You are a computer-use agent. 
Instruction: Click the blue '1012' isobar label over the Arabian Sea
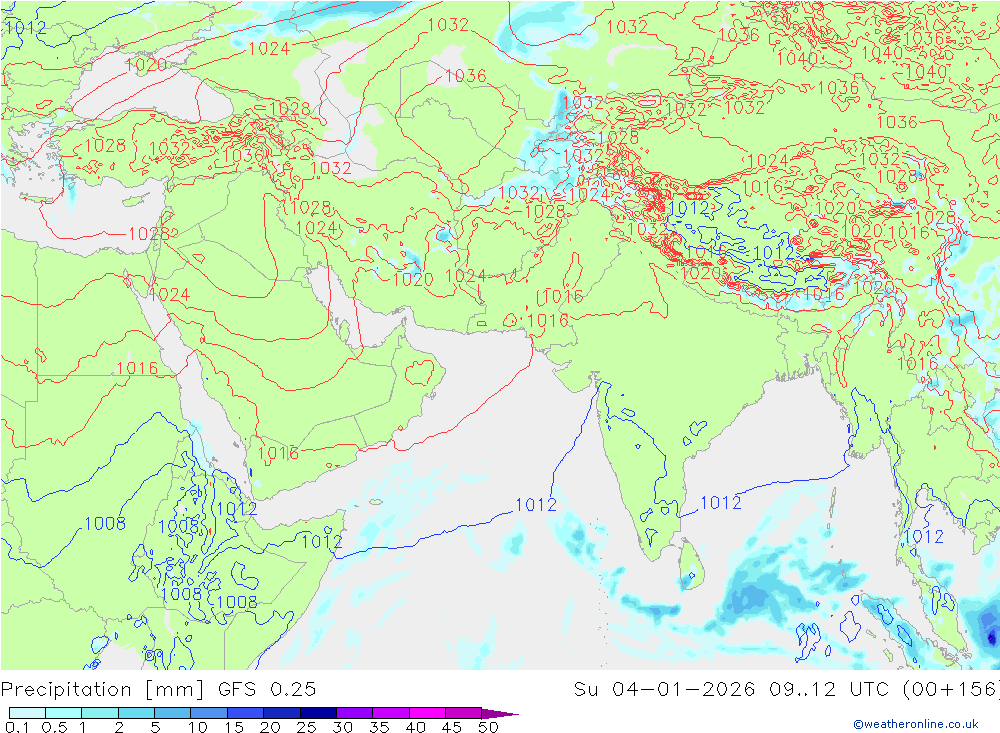(536, 505)
